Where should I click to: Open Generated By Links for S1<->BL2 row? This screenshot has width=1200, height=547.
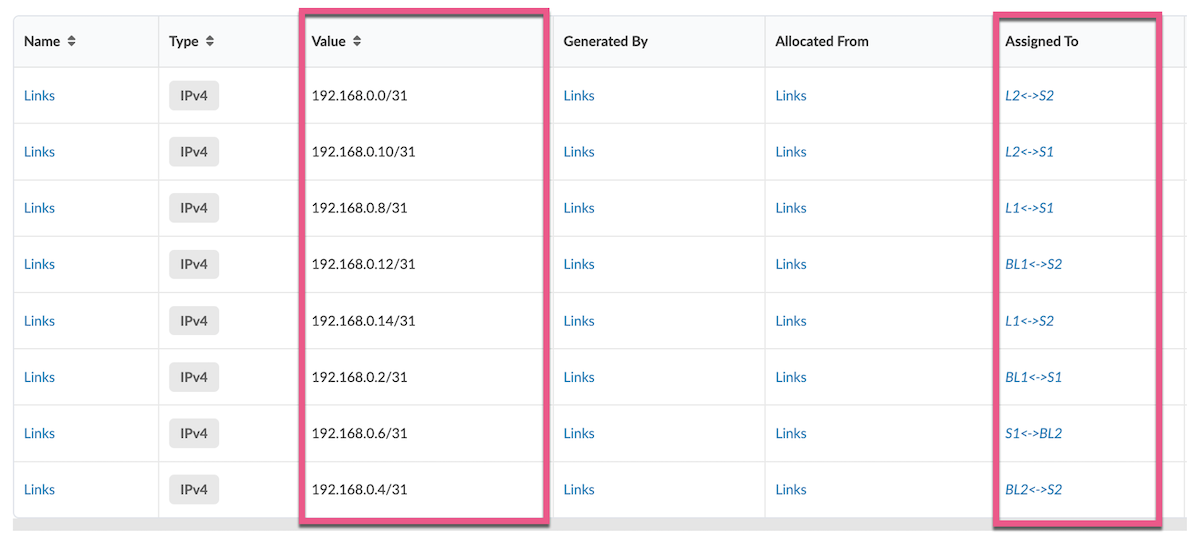[579, 433]
